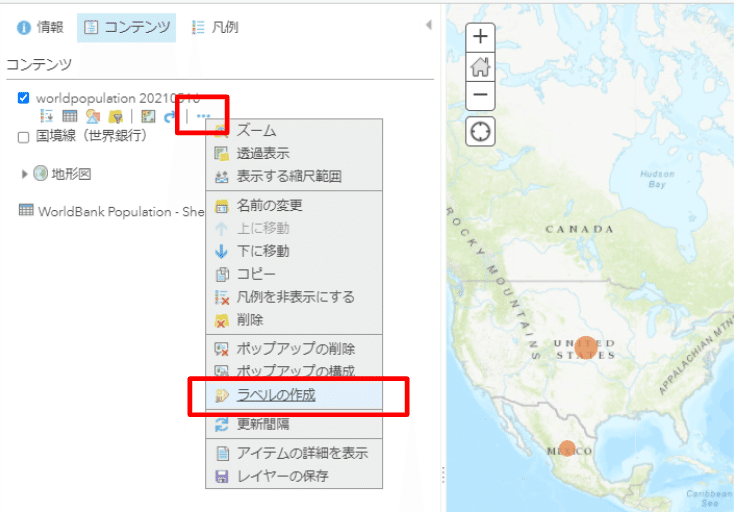
Task: Choose レイヤーの保存 menu item
Action: (x=294, y=476)
